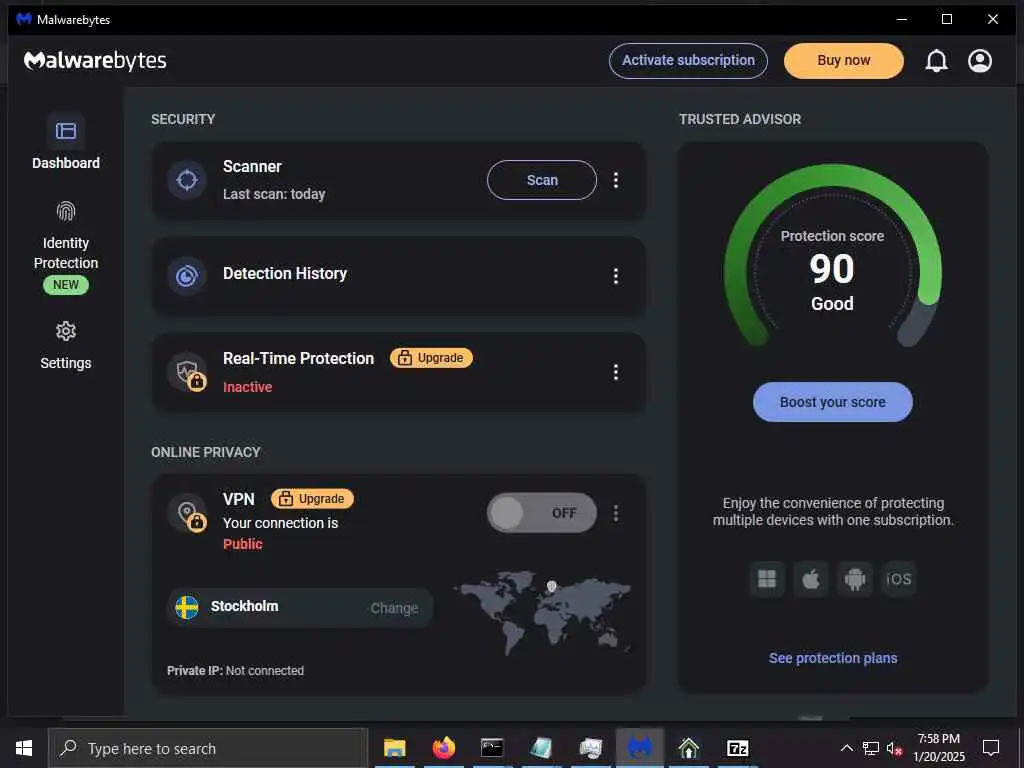1024x768 pixels.
Task: Click the Scanner crosshair icon
Action: [187, 180]
